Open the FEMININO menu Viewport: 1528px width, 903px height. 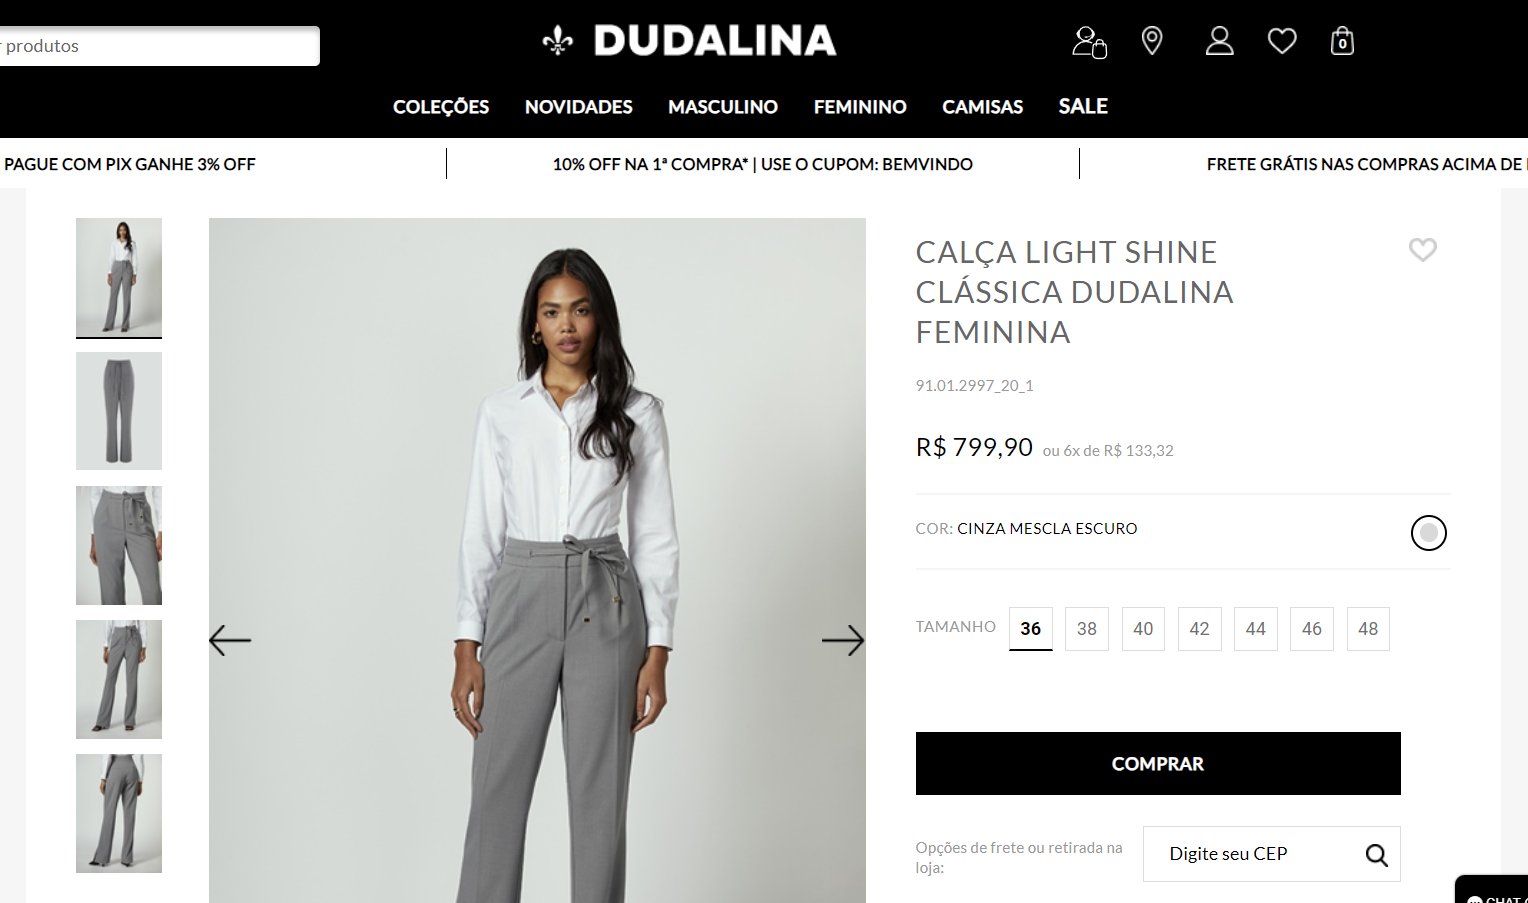click(860, 107)
